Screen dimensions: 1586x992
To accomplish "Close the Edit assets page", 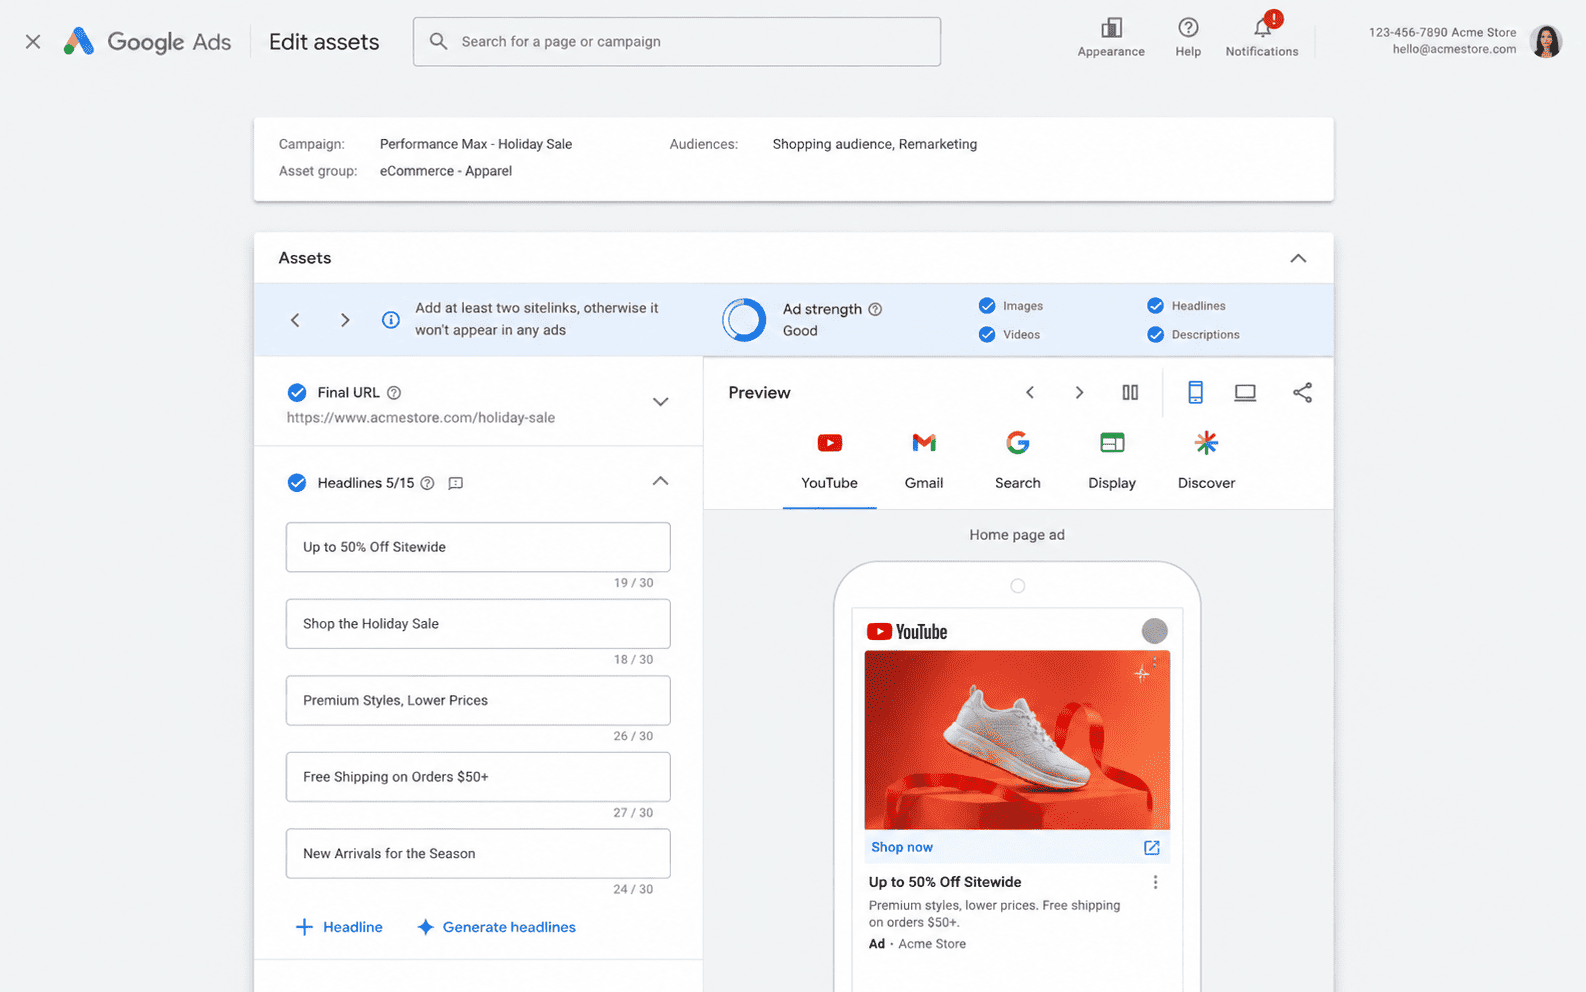I will pos(33,42).
